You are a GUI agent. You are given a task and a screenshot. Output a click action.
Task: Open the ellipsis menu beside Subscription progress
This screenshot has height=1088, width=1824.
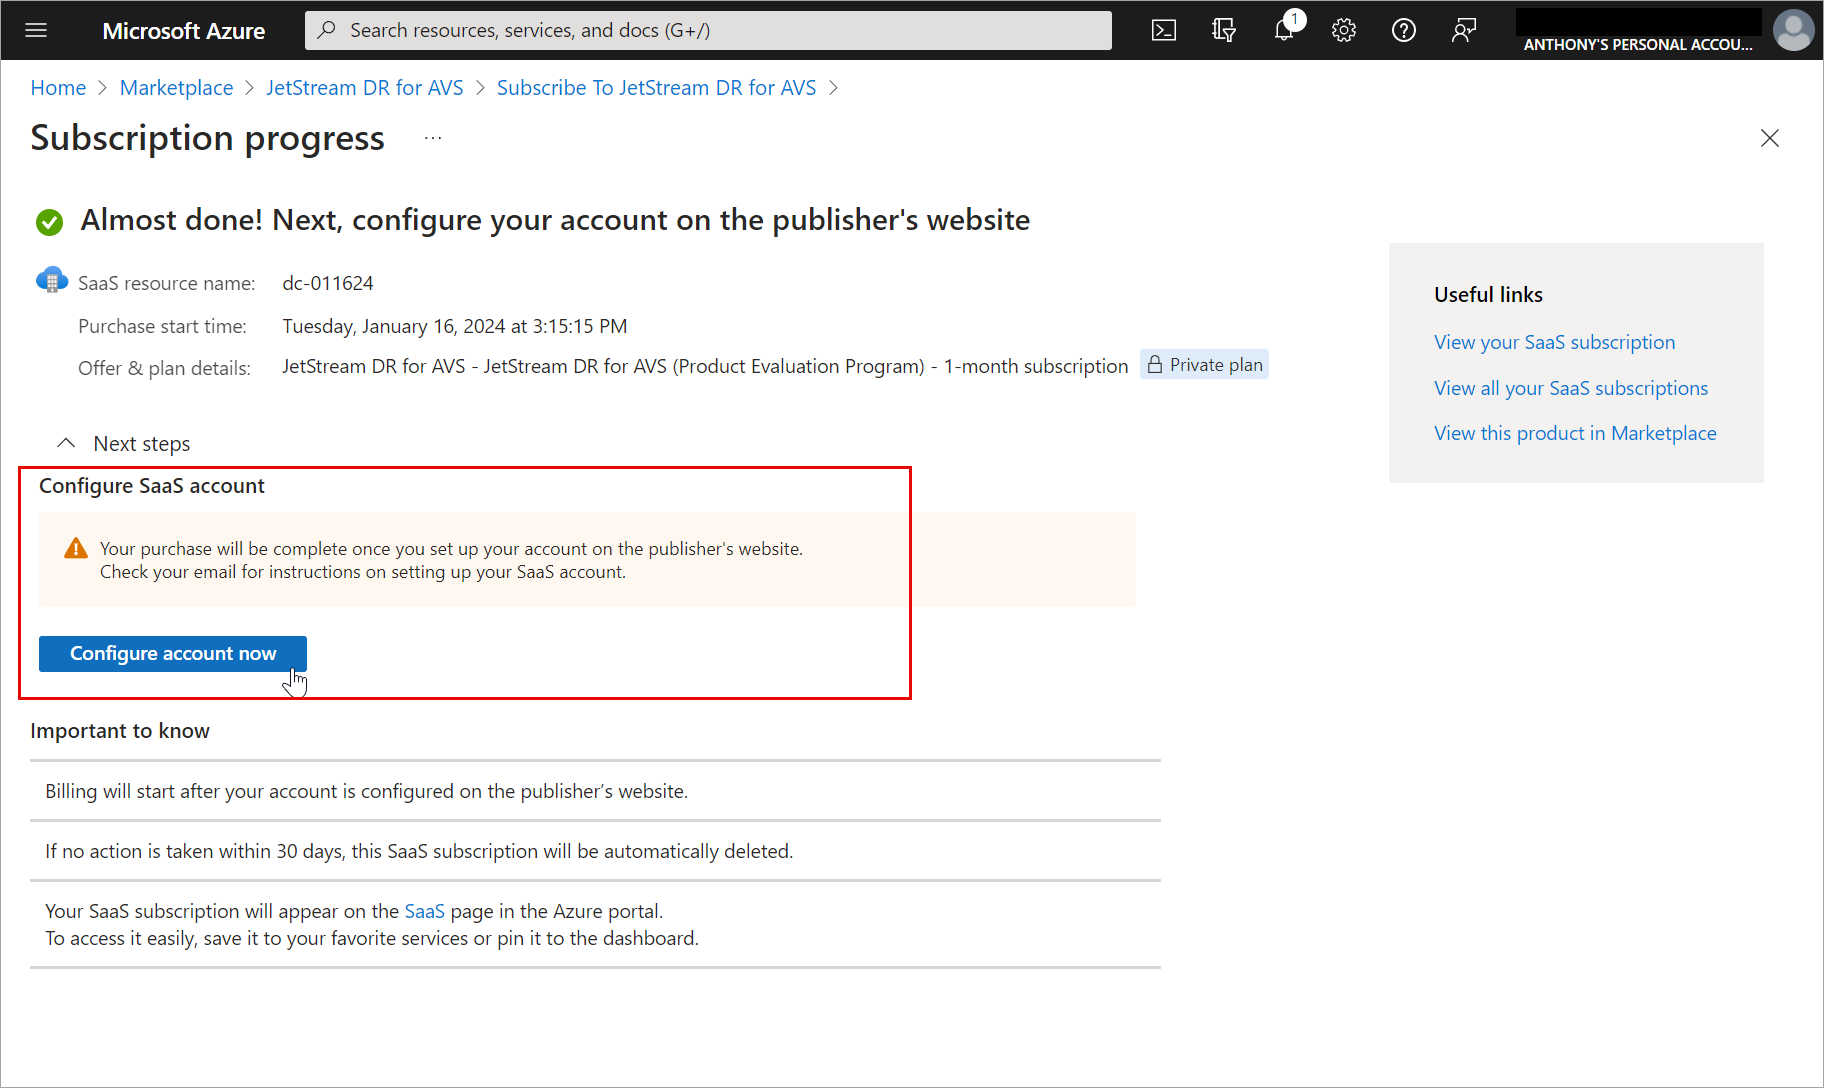tap(432, 138)
